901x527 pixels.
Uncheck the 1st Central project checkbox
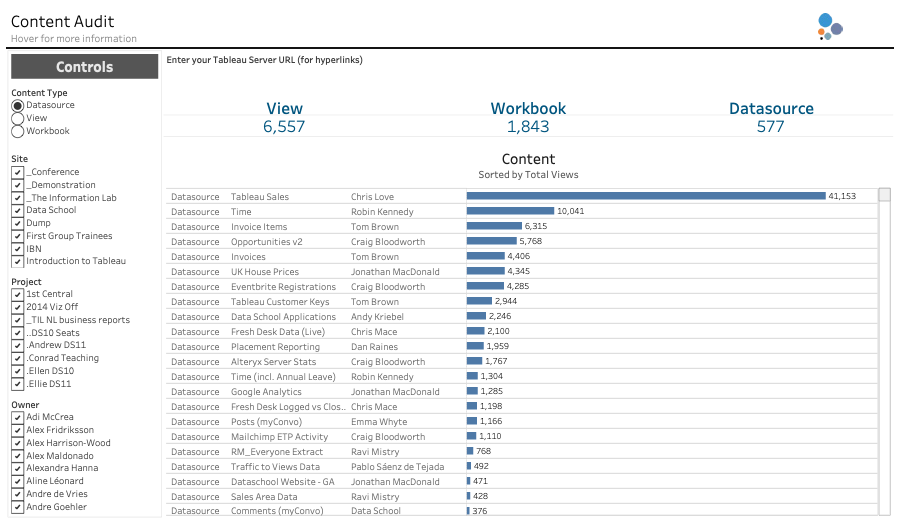tap(17, 294)
